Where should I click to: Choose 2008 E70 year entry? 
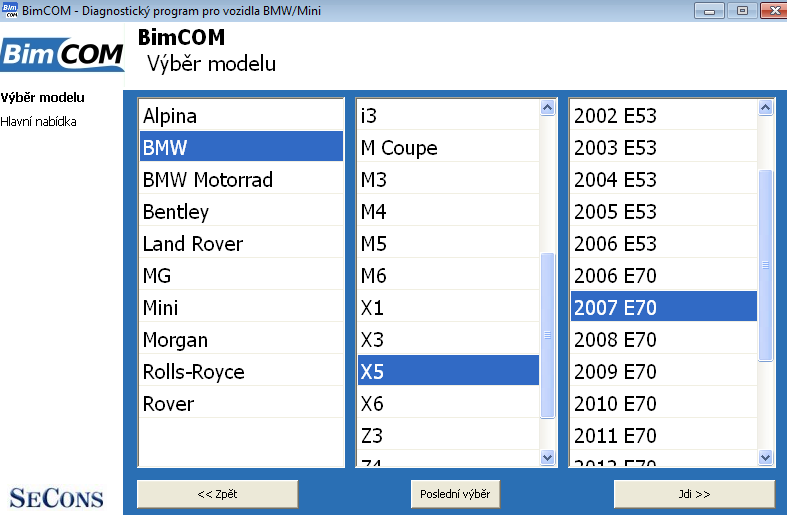[x=664, y=339]
